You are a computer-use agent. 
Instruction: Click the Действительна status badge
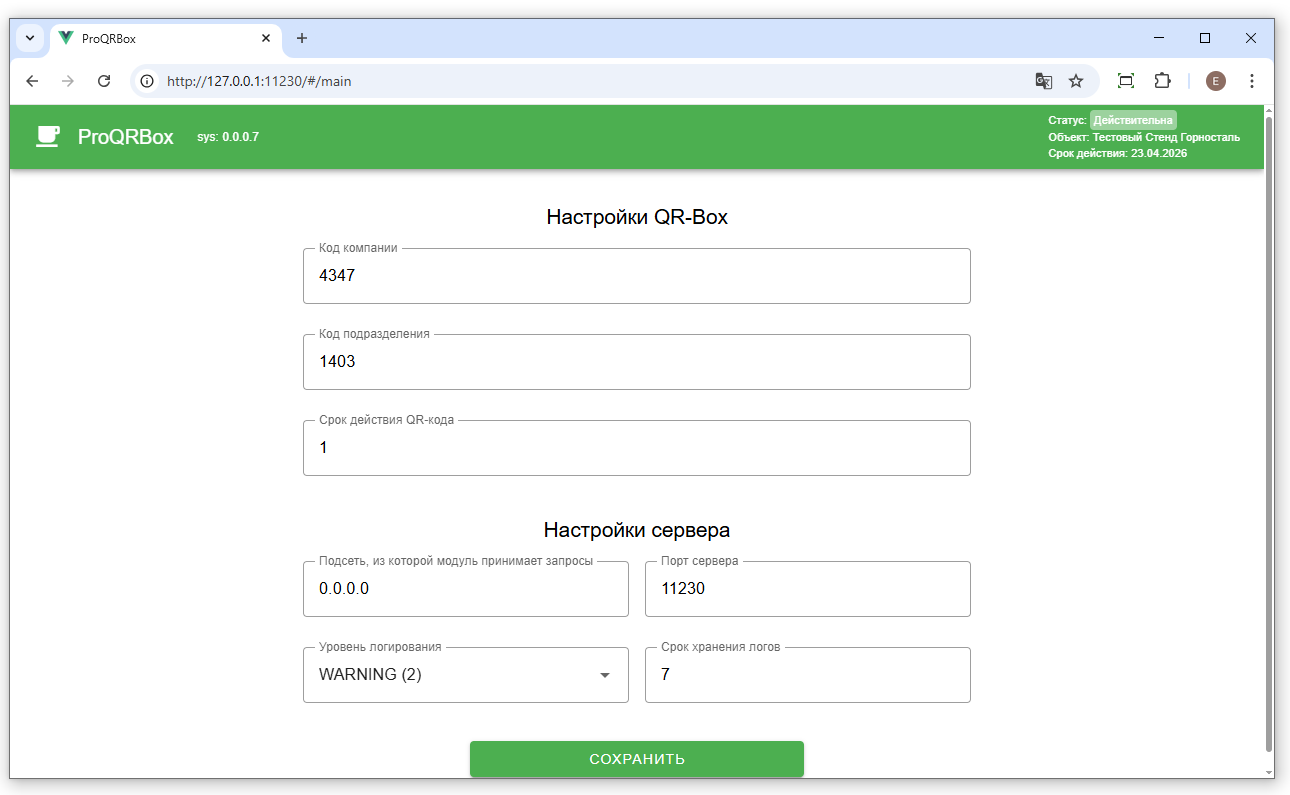coord(1133,120)
